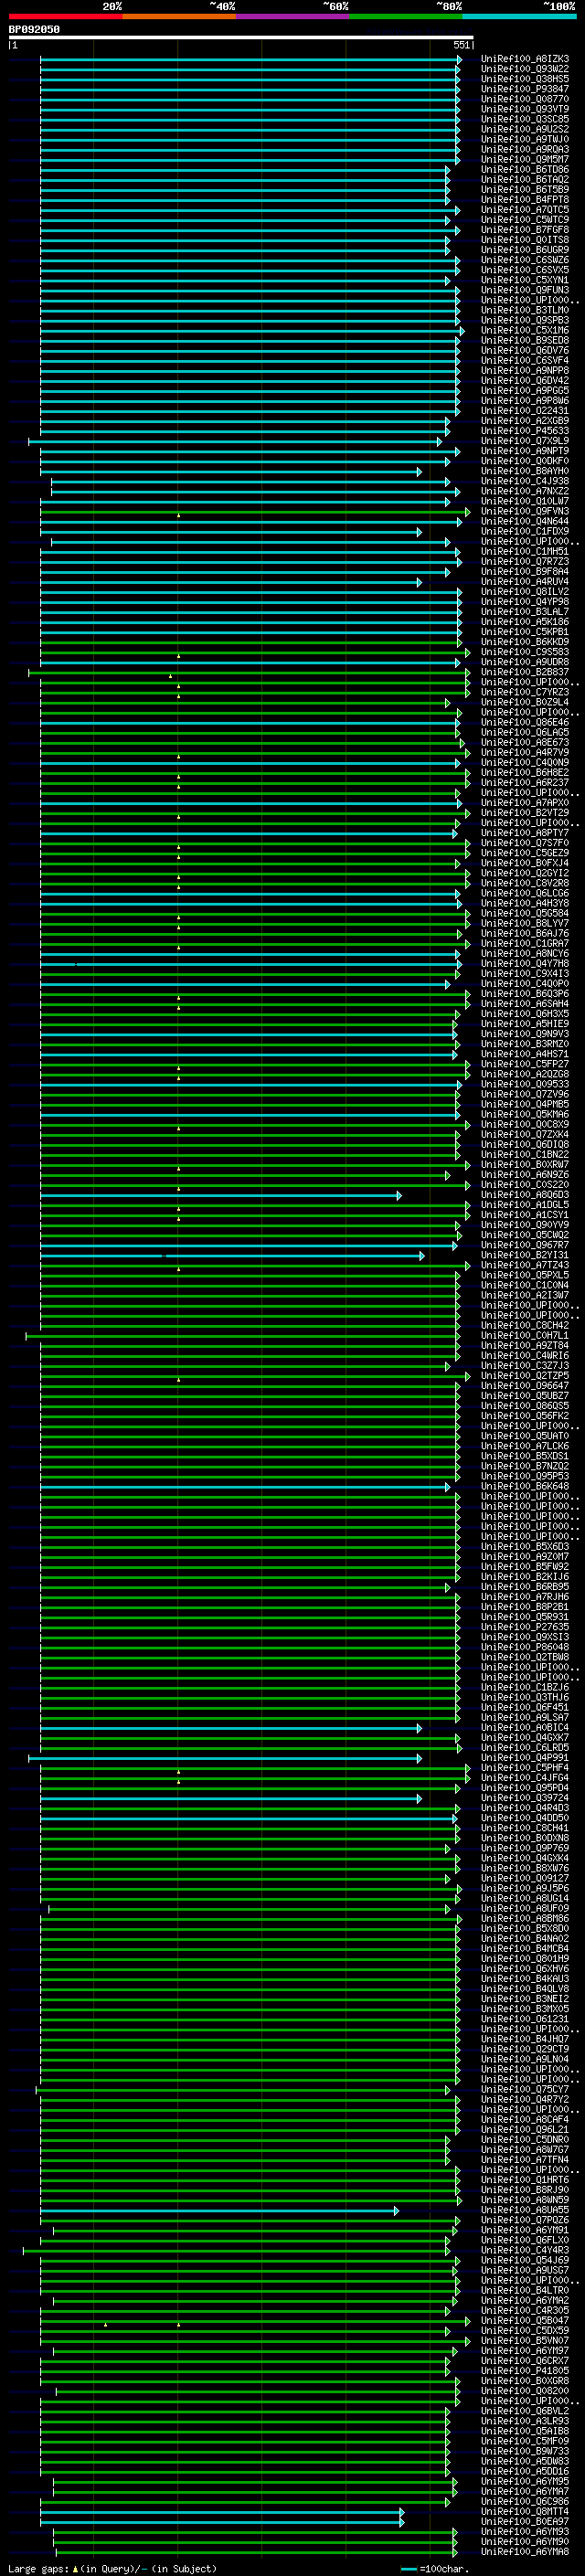The width and height of the screenshot is (585, 2576).
Task: Choose the UniRef100_C0H7L1 entry
Action: (x=525, y=1336)
